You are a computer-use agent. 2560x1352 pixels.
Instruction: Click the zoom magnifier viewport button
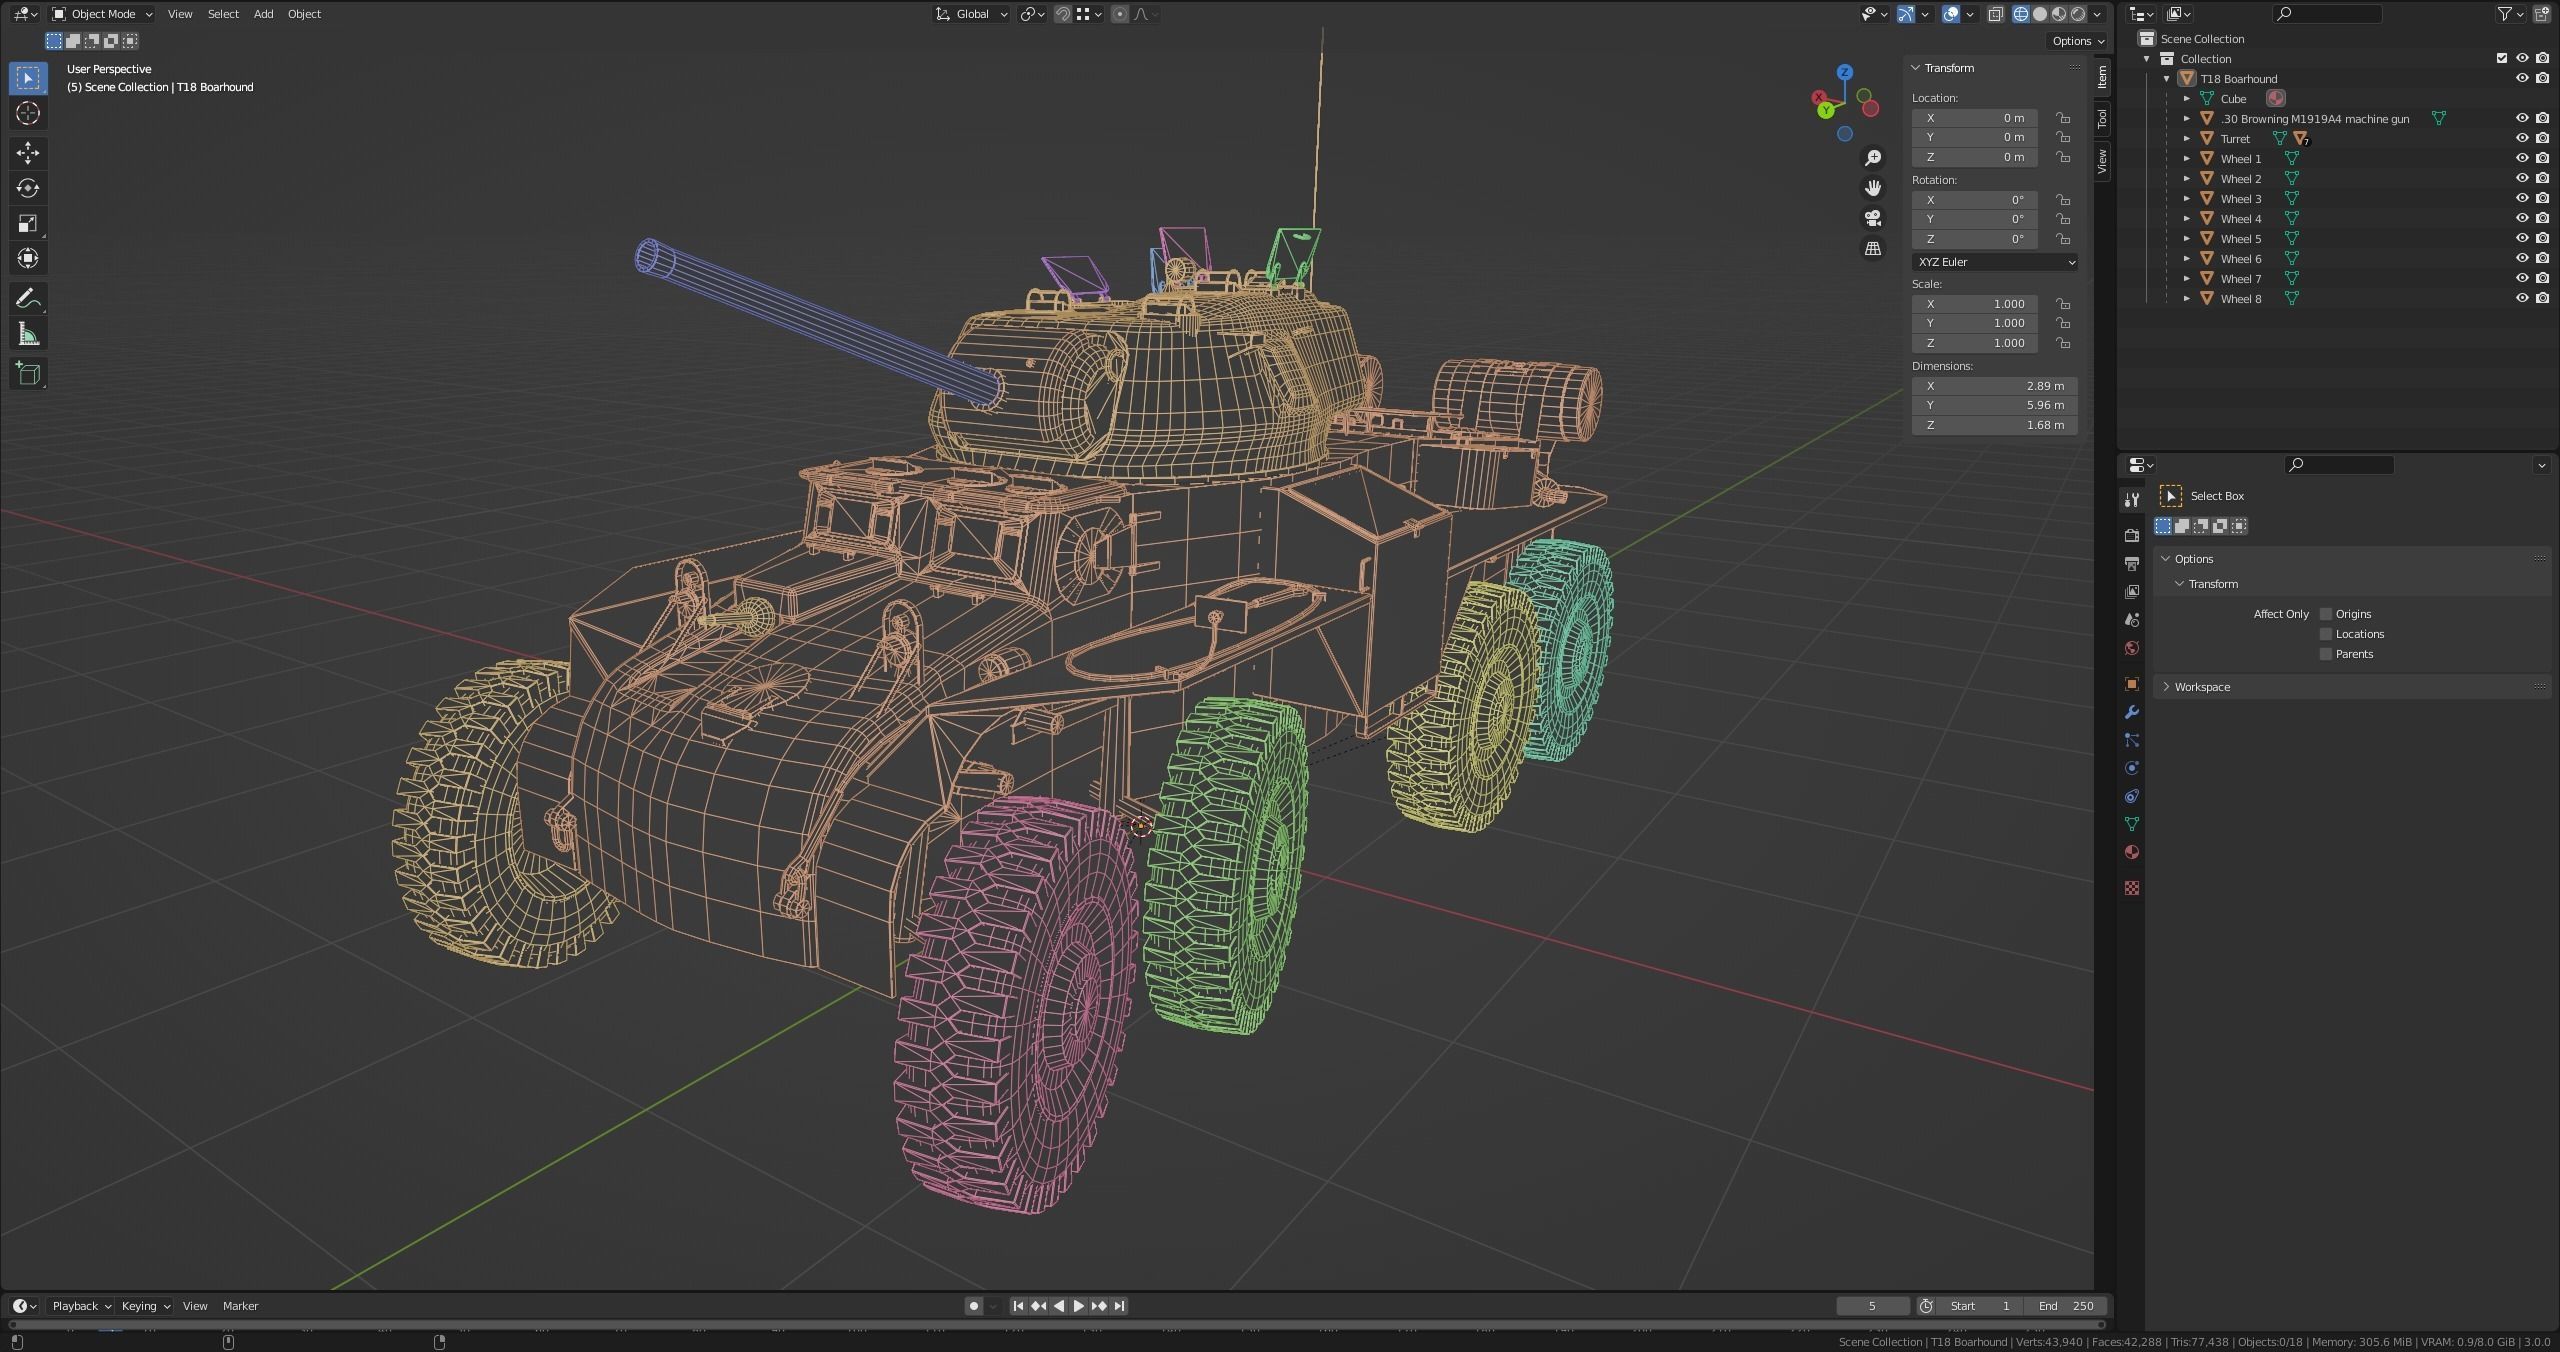[1873, 158]
